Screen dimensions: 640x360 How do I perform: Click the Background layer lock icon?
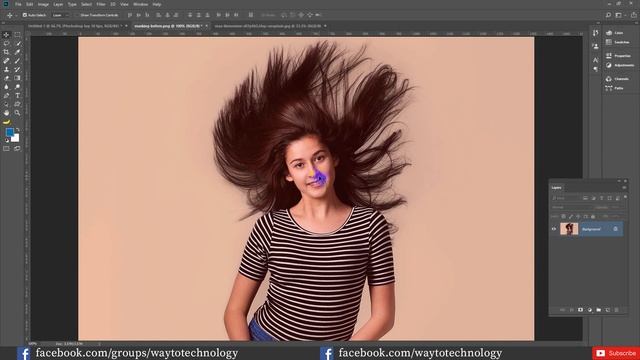pos(616,229)
